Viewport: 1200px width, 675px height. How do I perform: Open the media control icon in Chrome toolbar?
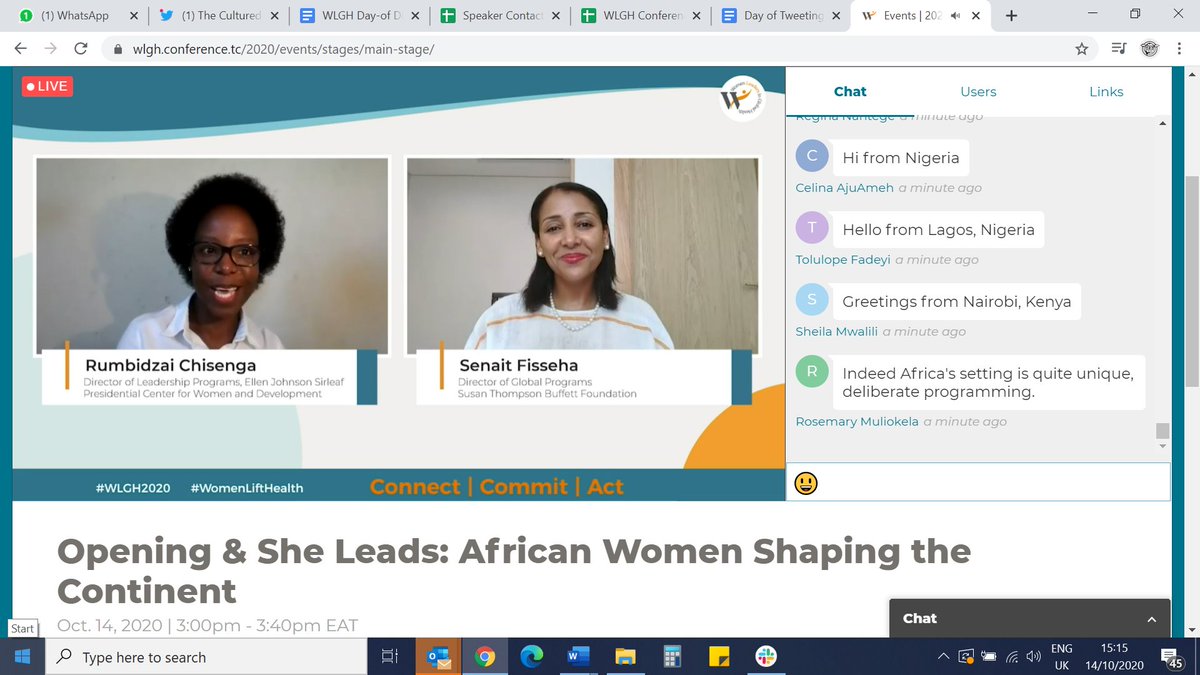[x=1118, y=48]
